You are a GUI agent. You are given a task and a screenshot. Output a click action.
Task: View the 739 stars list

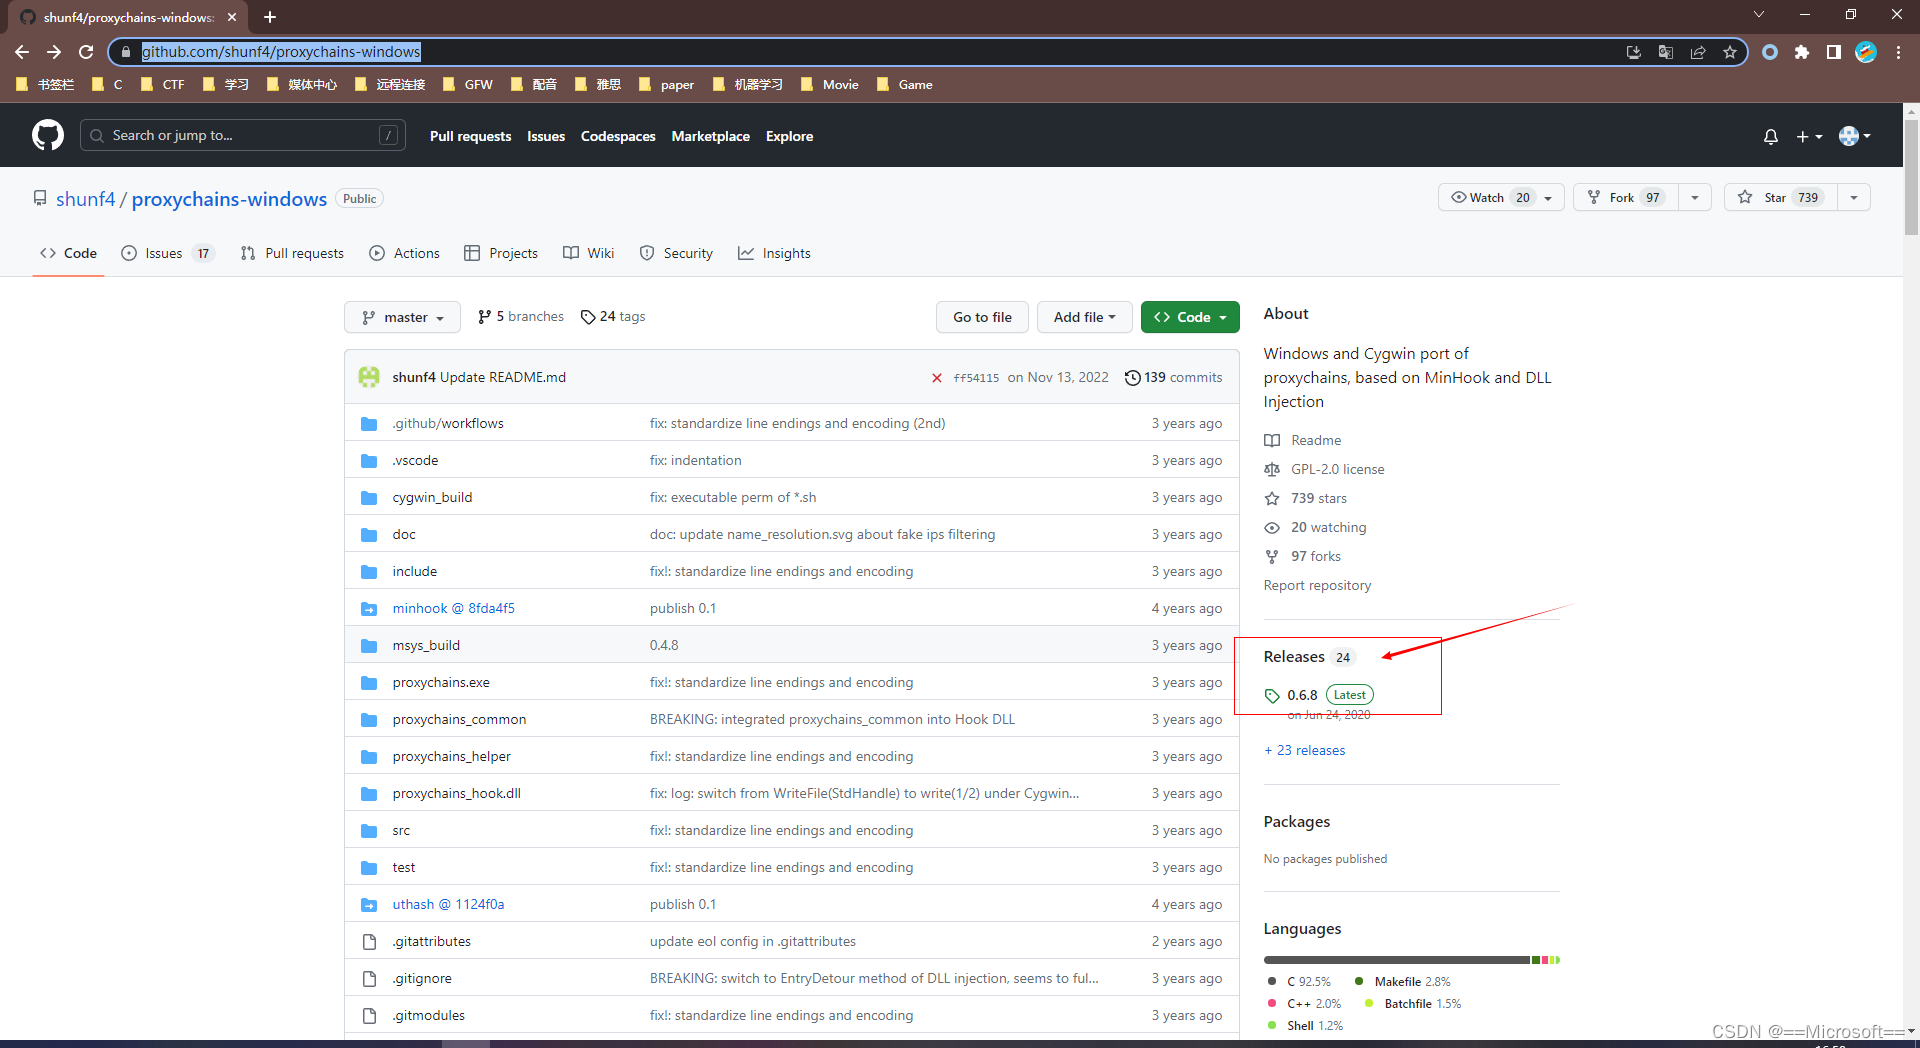click(1305, 498)
